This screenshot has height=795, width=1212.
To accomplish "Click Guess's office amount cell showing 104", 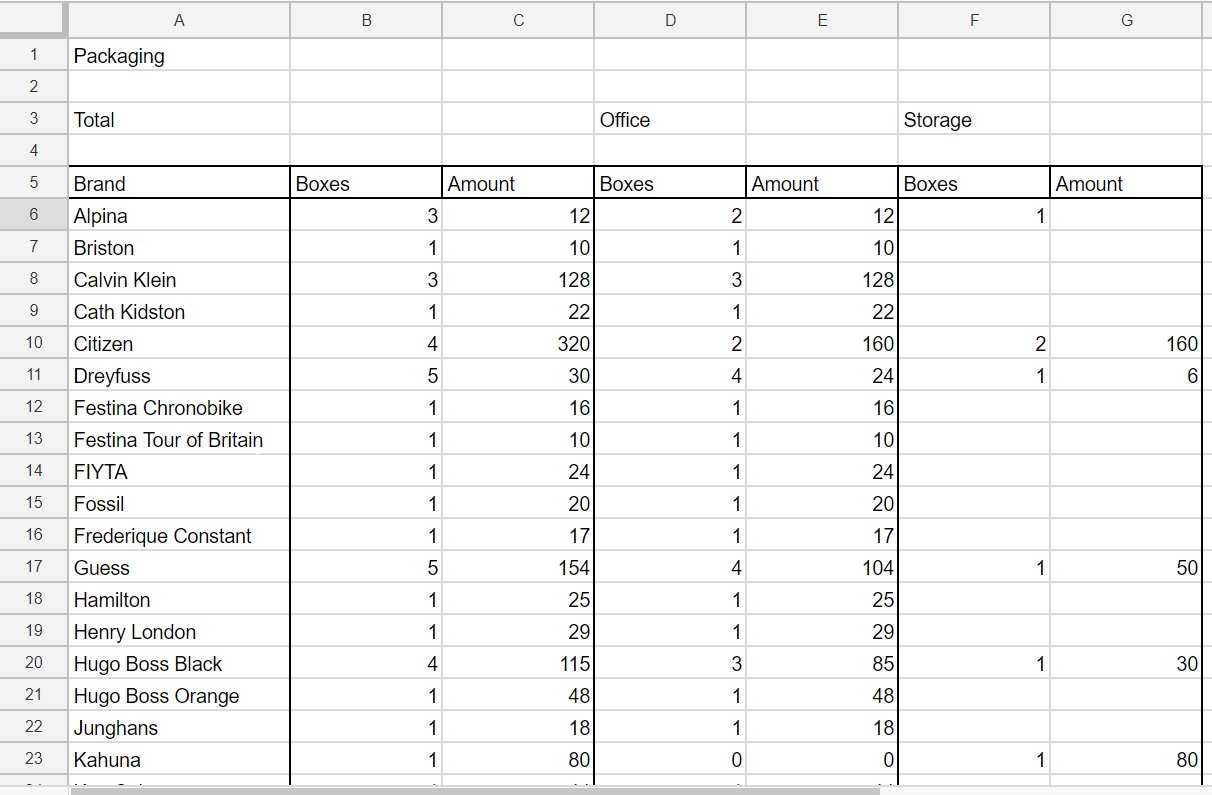I will [822, 568].
